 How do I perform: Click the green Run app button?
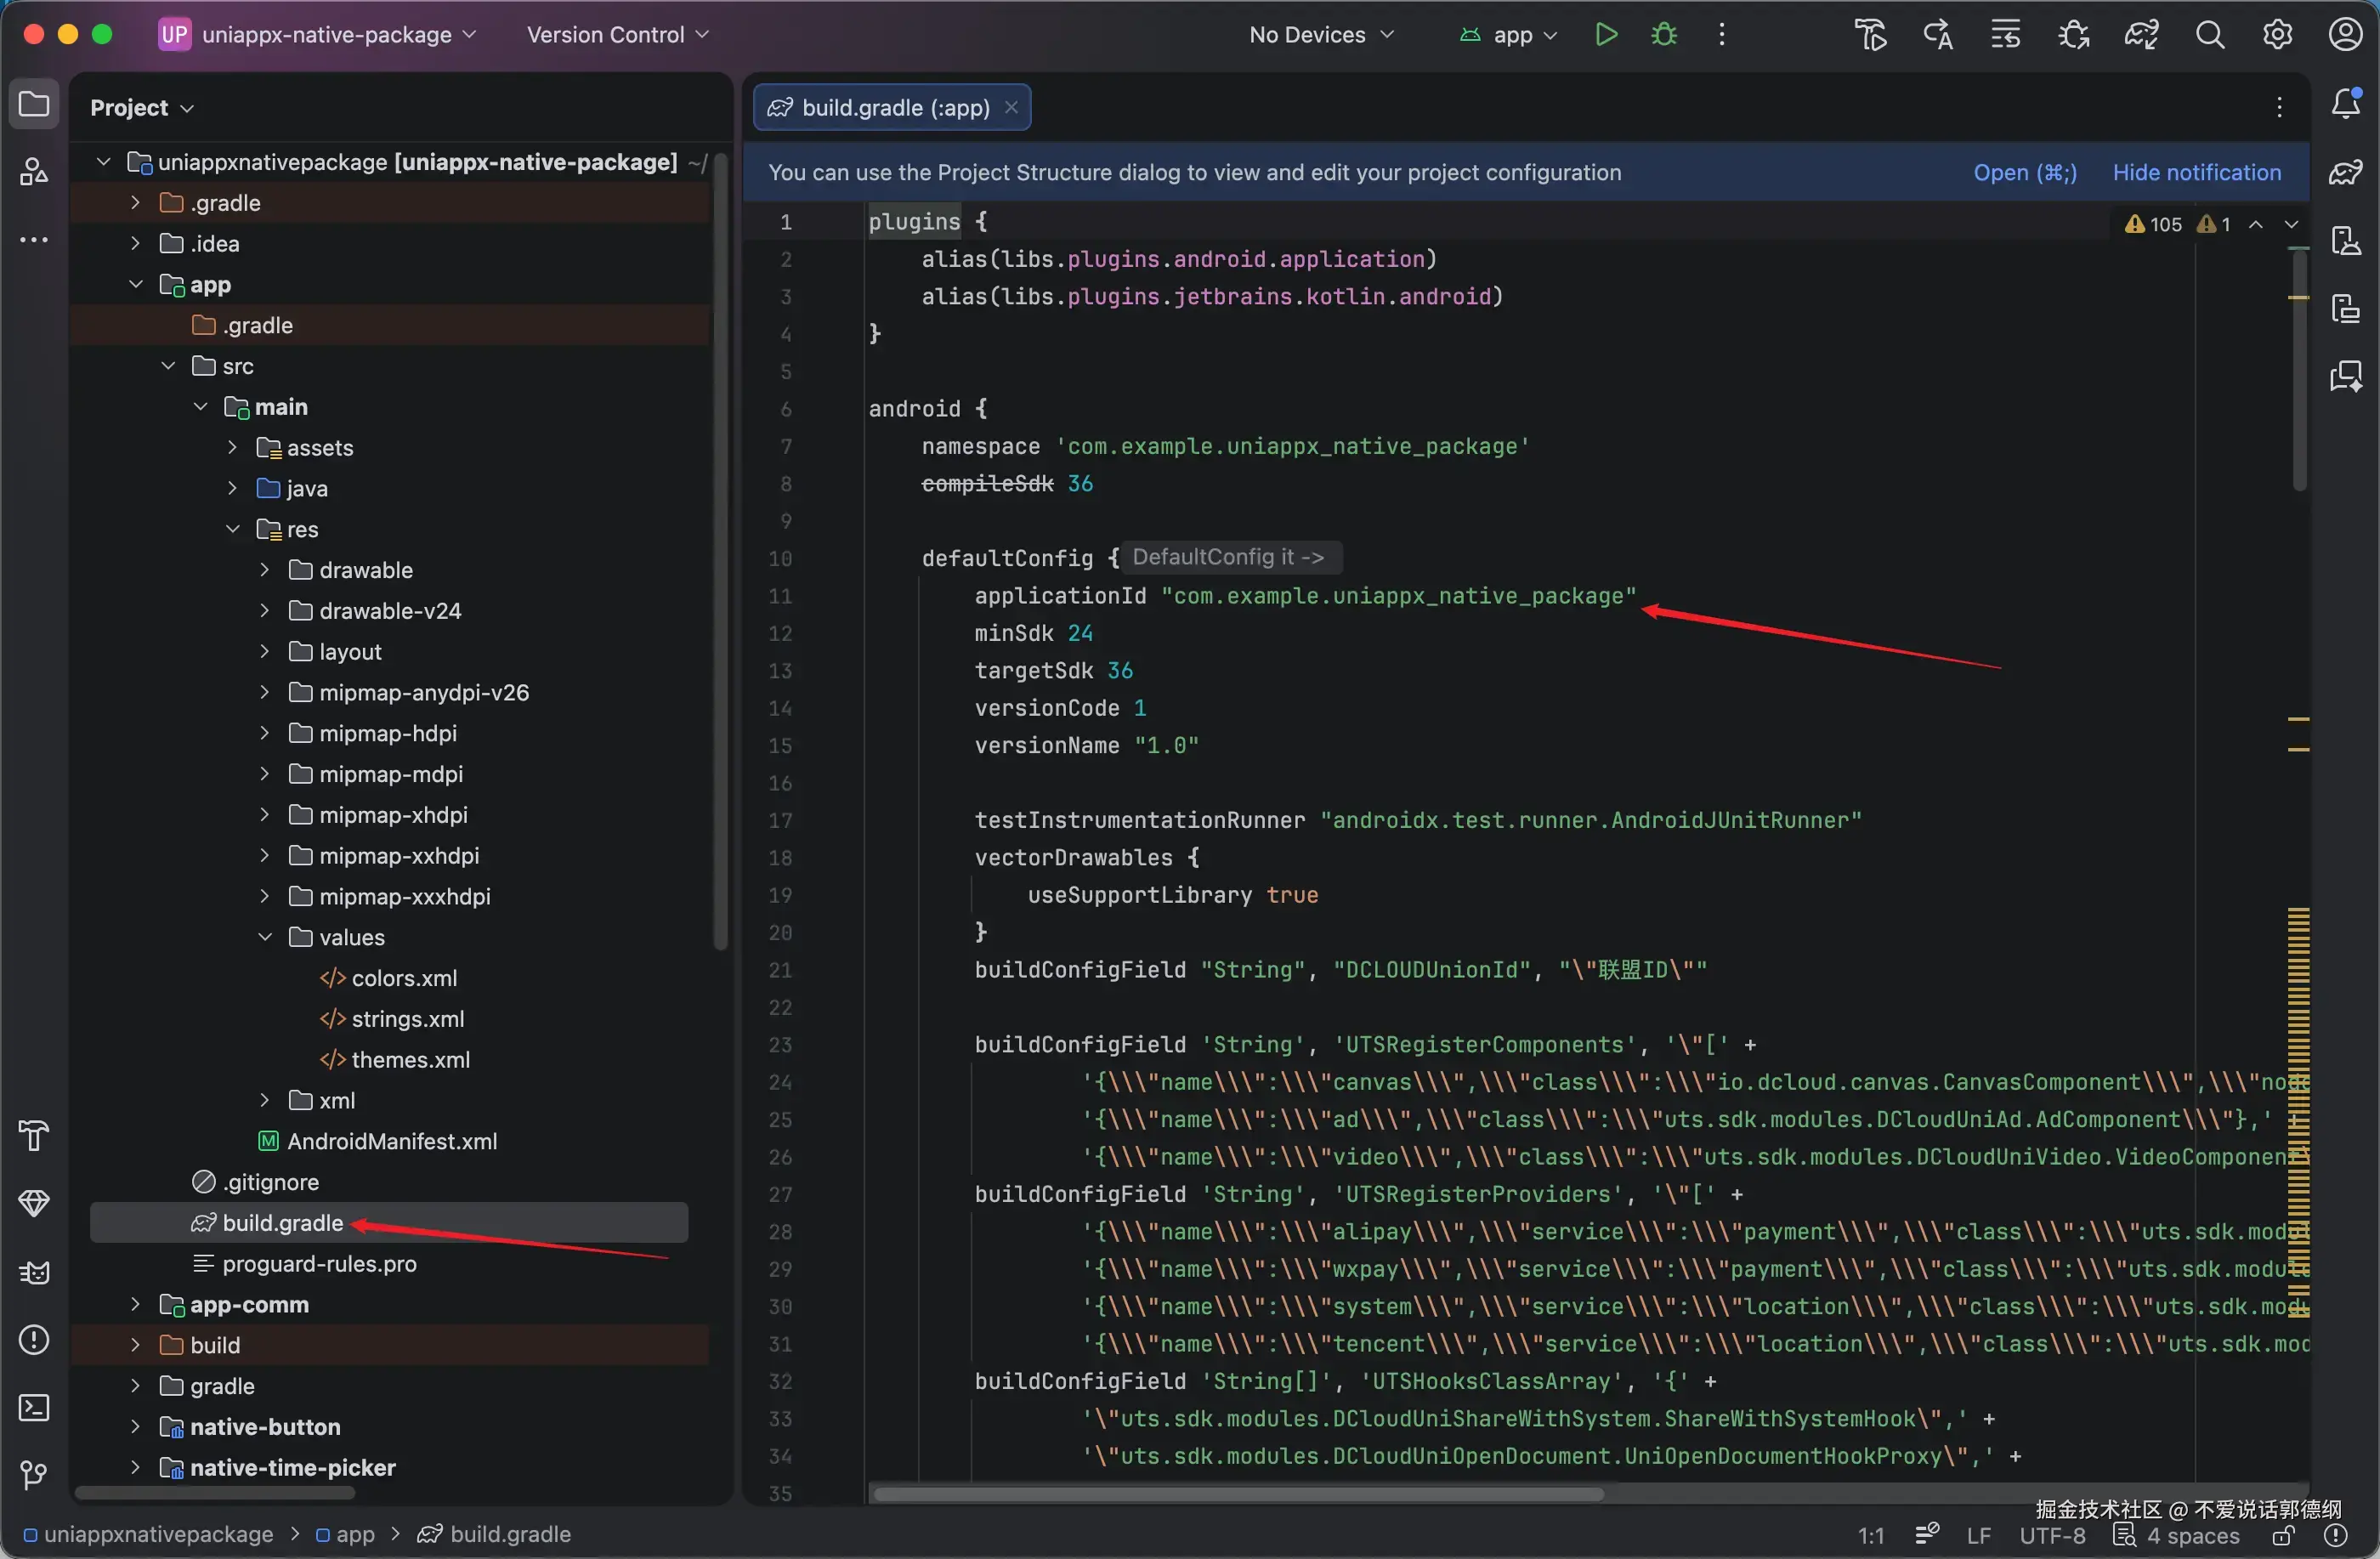1606,35
